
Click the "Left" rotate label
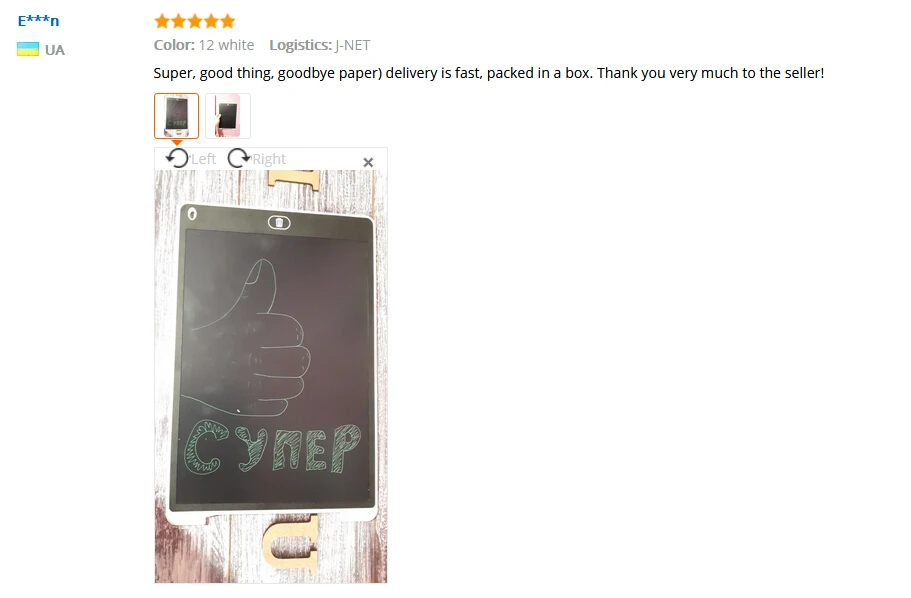[x=203, y=159]
